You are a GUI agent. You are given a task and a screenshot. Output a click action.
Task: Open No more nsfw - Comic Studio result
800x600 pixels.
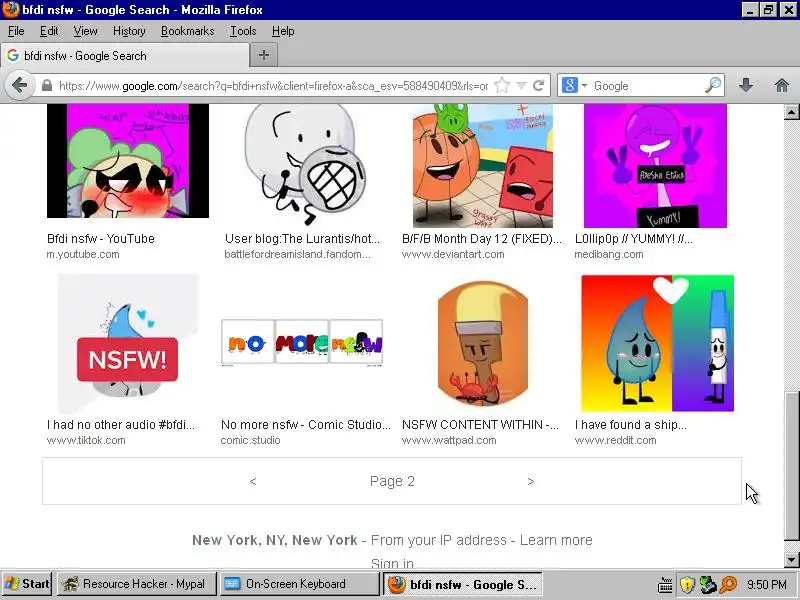[306, 424]
